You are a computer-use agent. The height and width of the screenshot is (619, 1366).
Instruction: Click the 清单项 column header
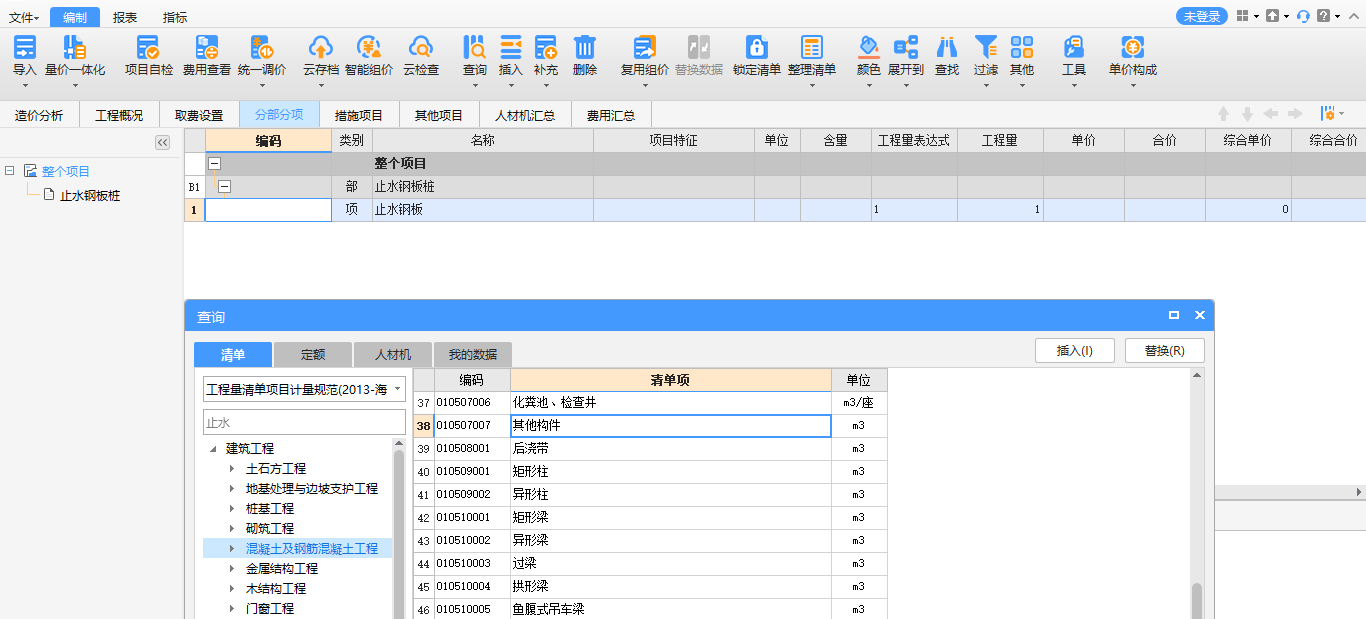pos(671,380)
